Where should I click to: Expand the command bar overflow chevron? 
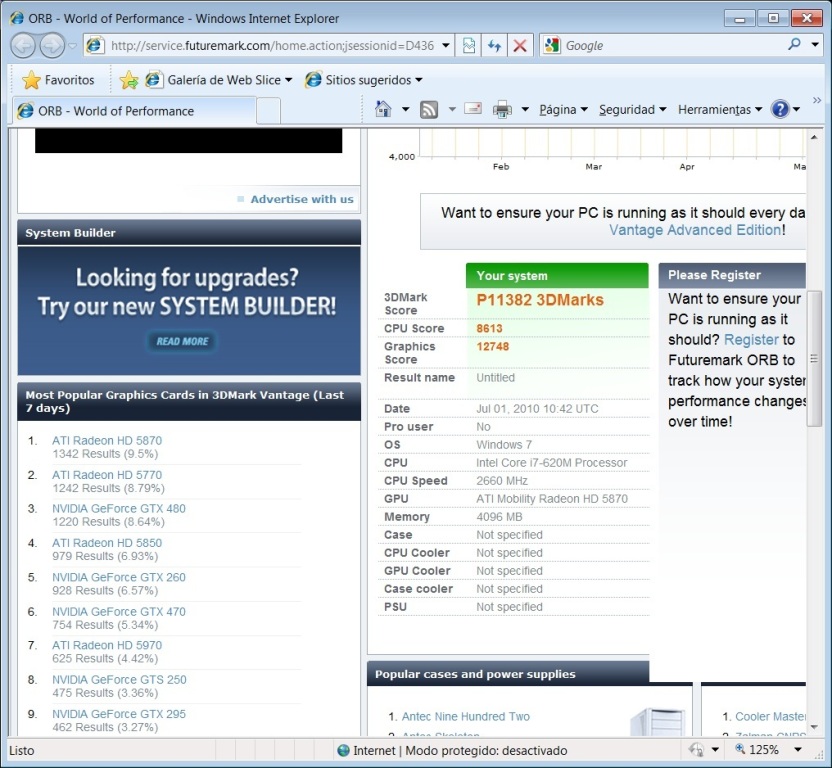817,100
